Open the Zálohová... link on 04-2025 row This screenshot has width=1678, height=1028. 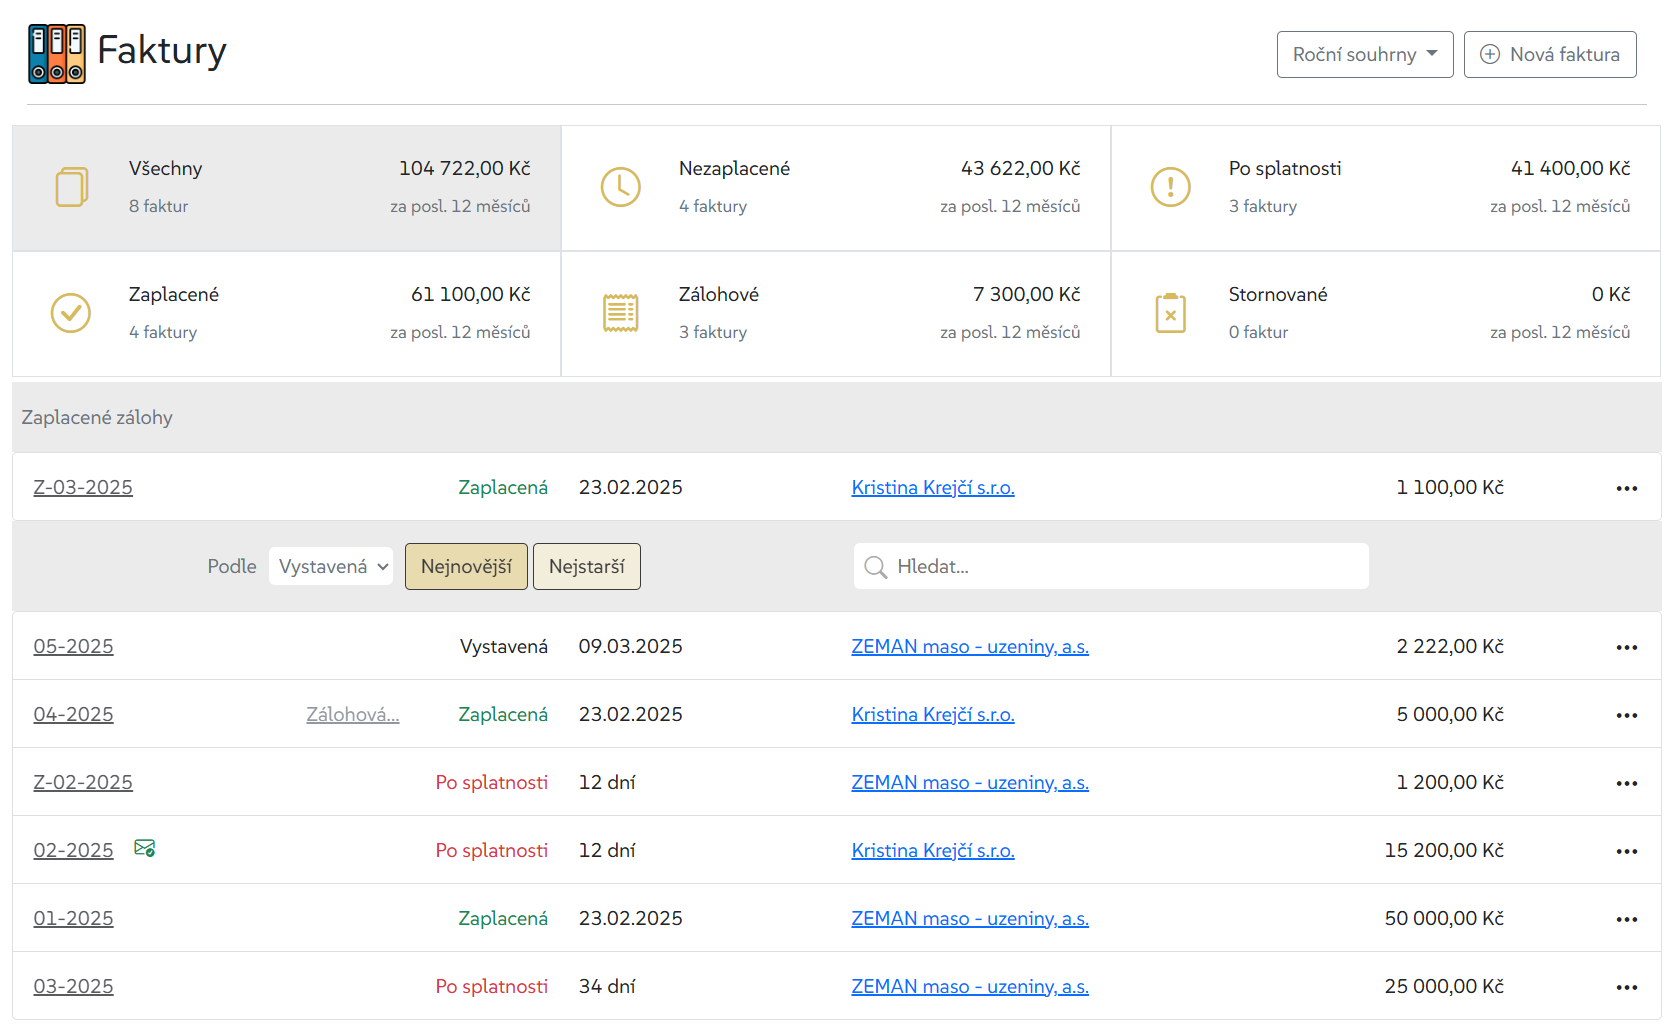pyautogui.click(x=353, y=714)
